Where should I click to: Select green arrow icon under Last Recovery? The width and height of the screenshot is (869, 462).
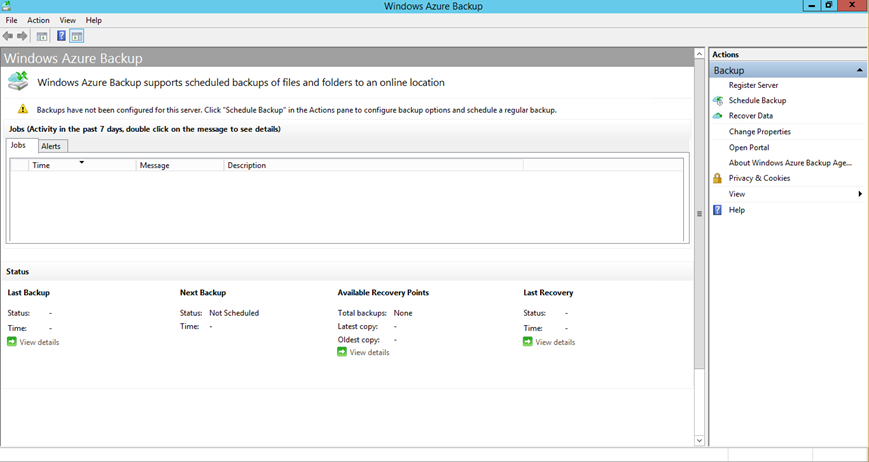click(528, 342)
